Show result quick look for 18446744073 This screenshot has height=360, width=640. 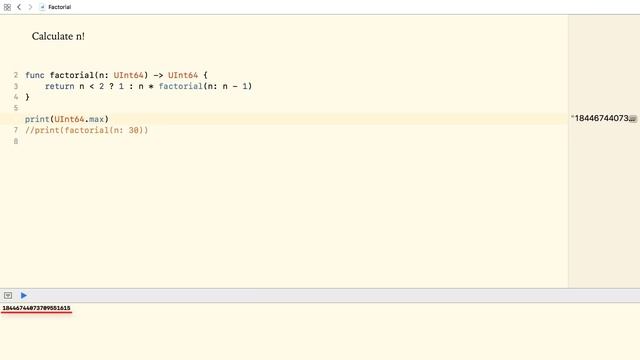(633, 119)
